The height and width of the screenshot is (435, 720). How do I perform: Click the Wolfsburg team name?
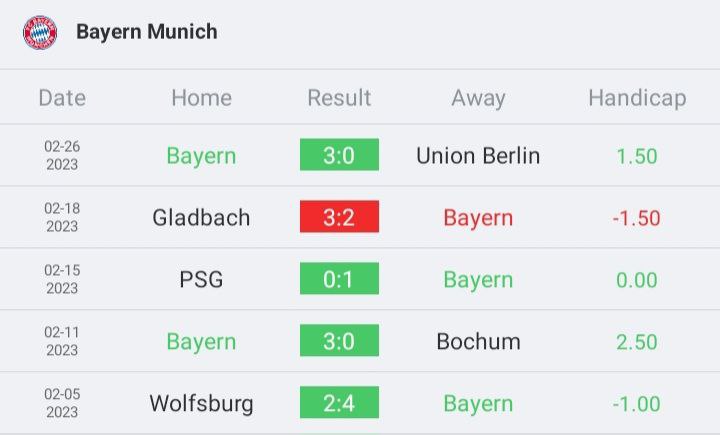point(201,404)
